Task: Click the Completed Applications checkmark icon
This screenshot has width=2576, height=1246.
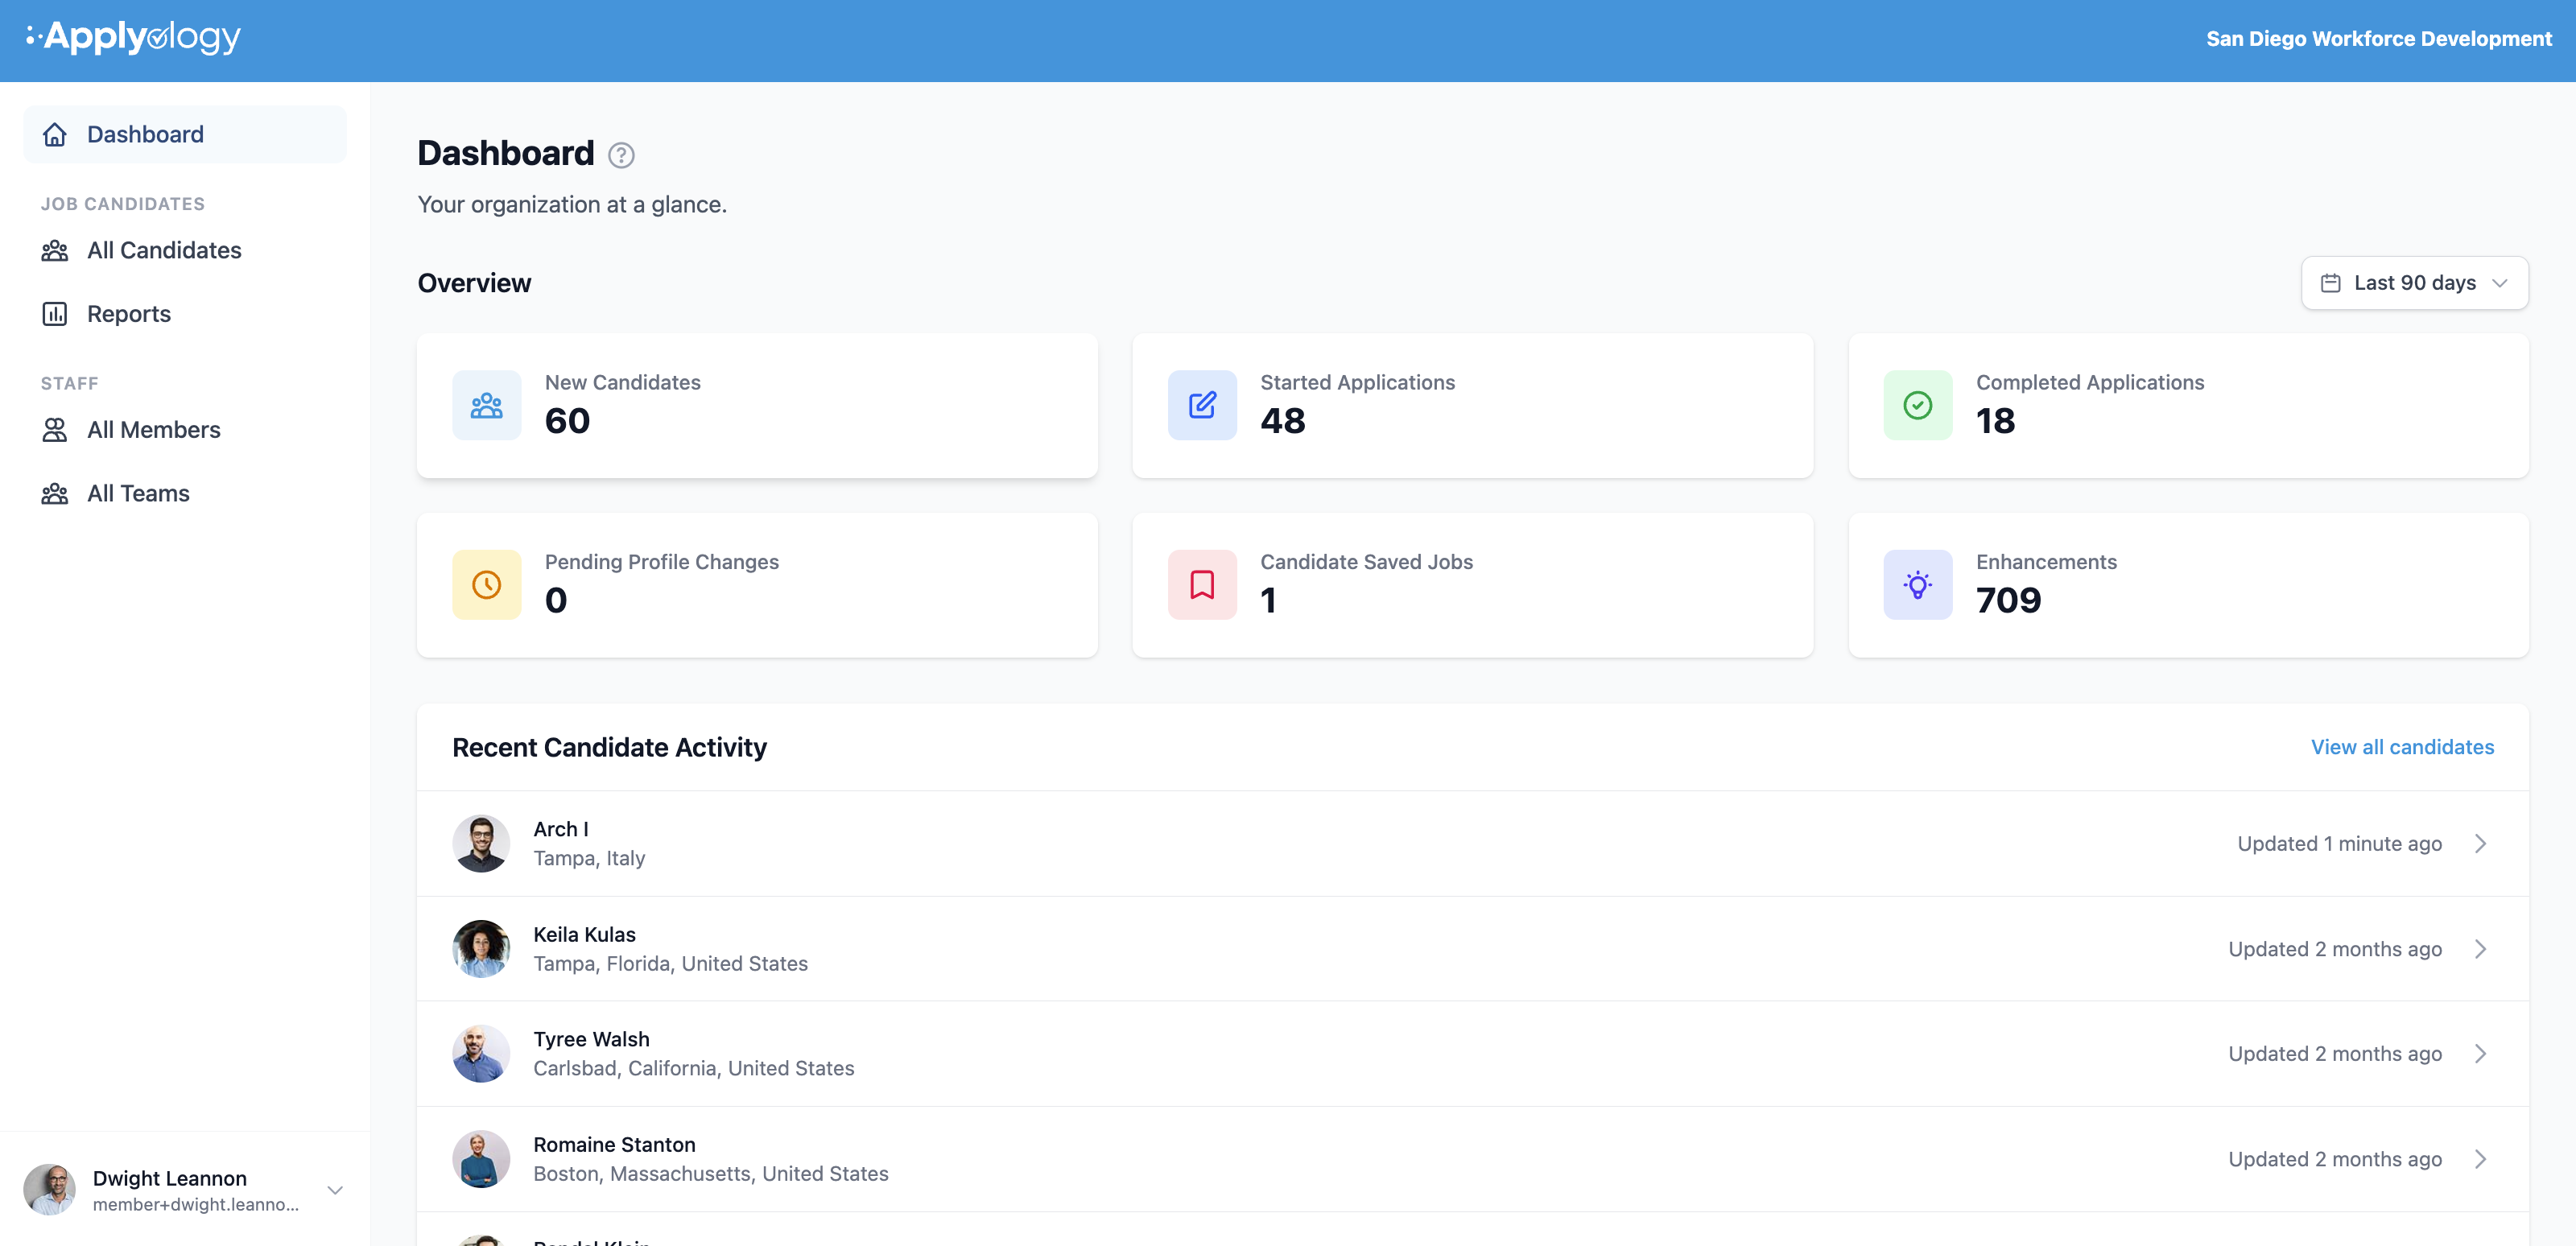Action: click(x=1918, y=405)
